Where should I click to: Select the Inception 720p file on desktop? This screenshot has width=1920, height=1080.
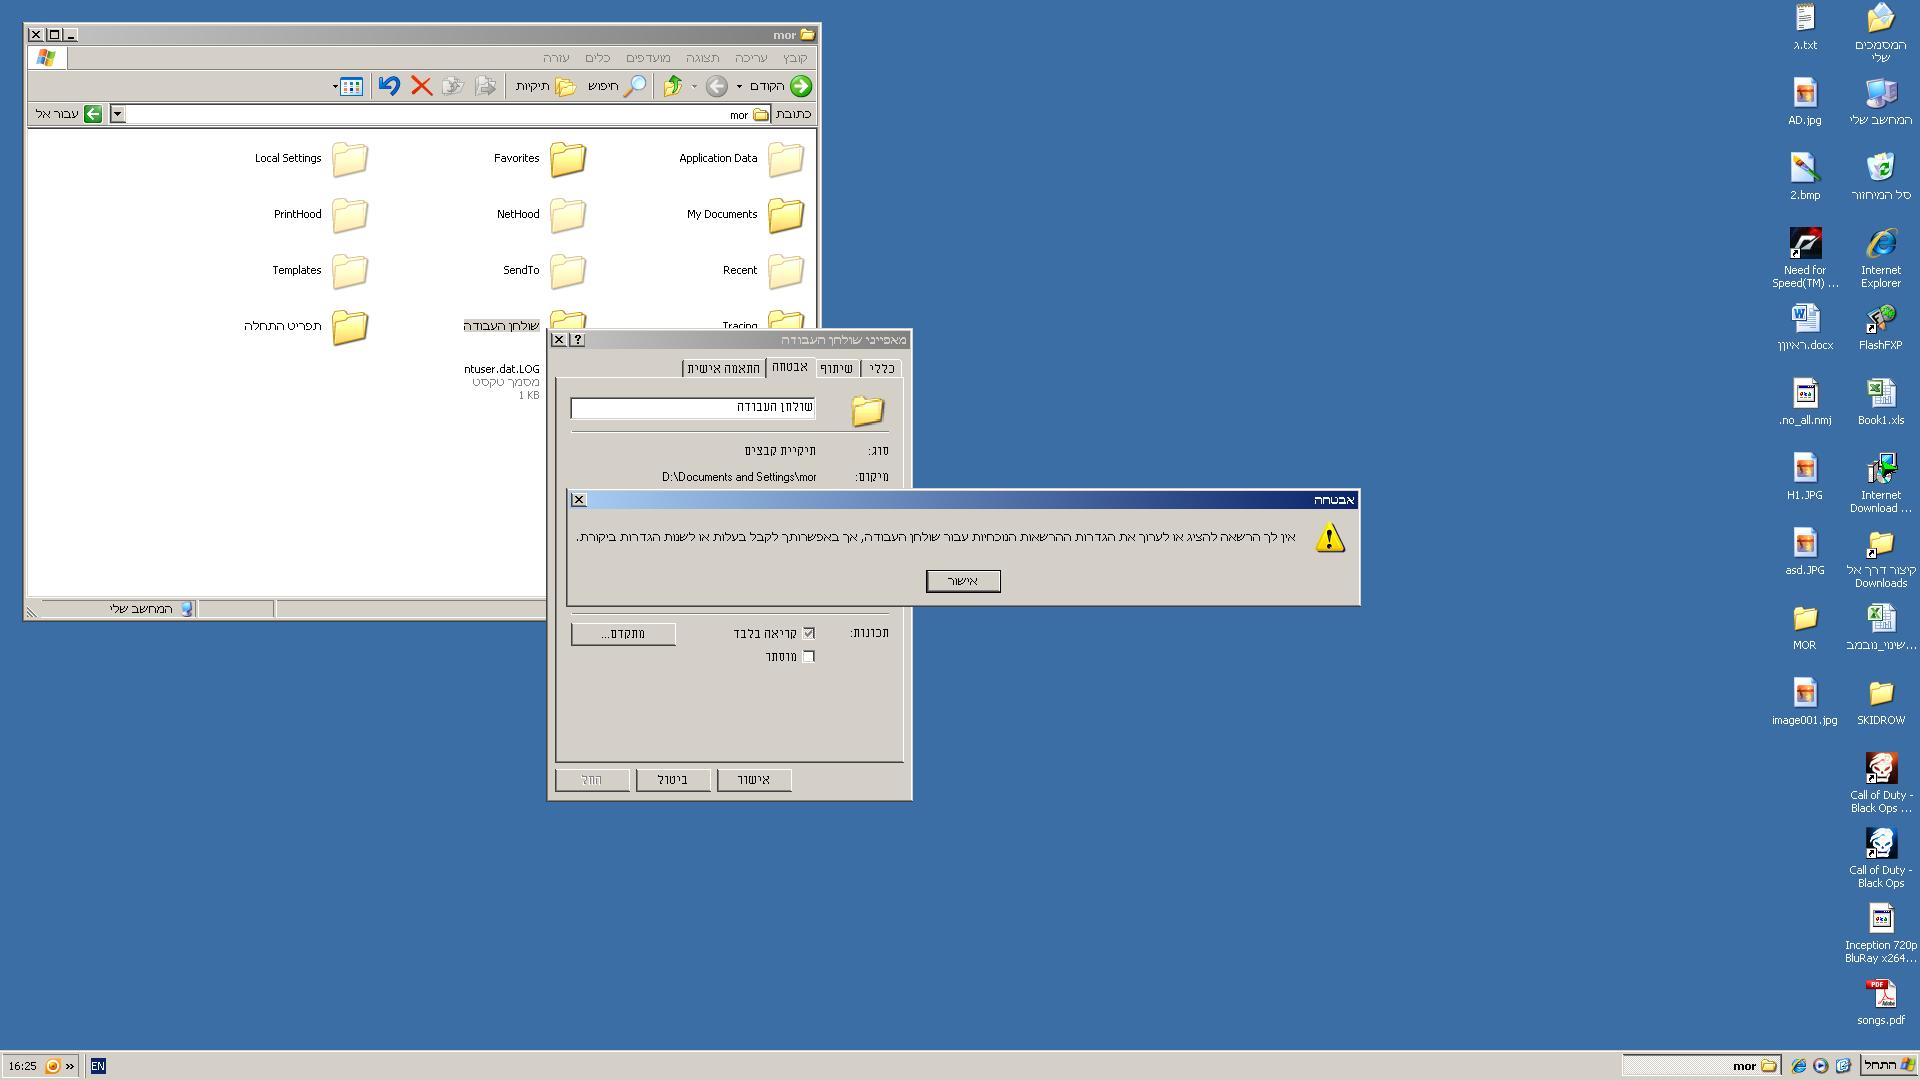point(1880,934)
